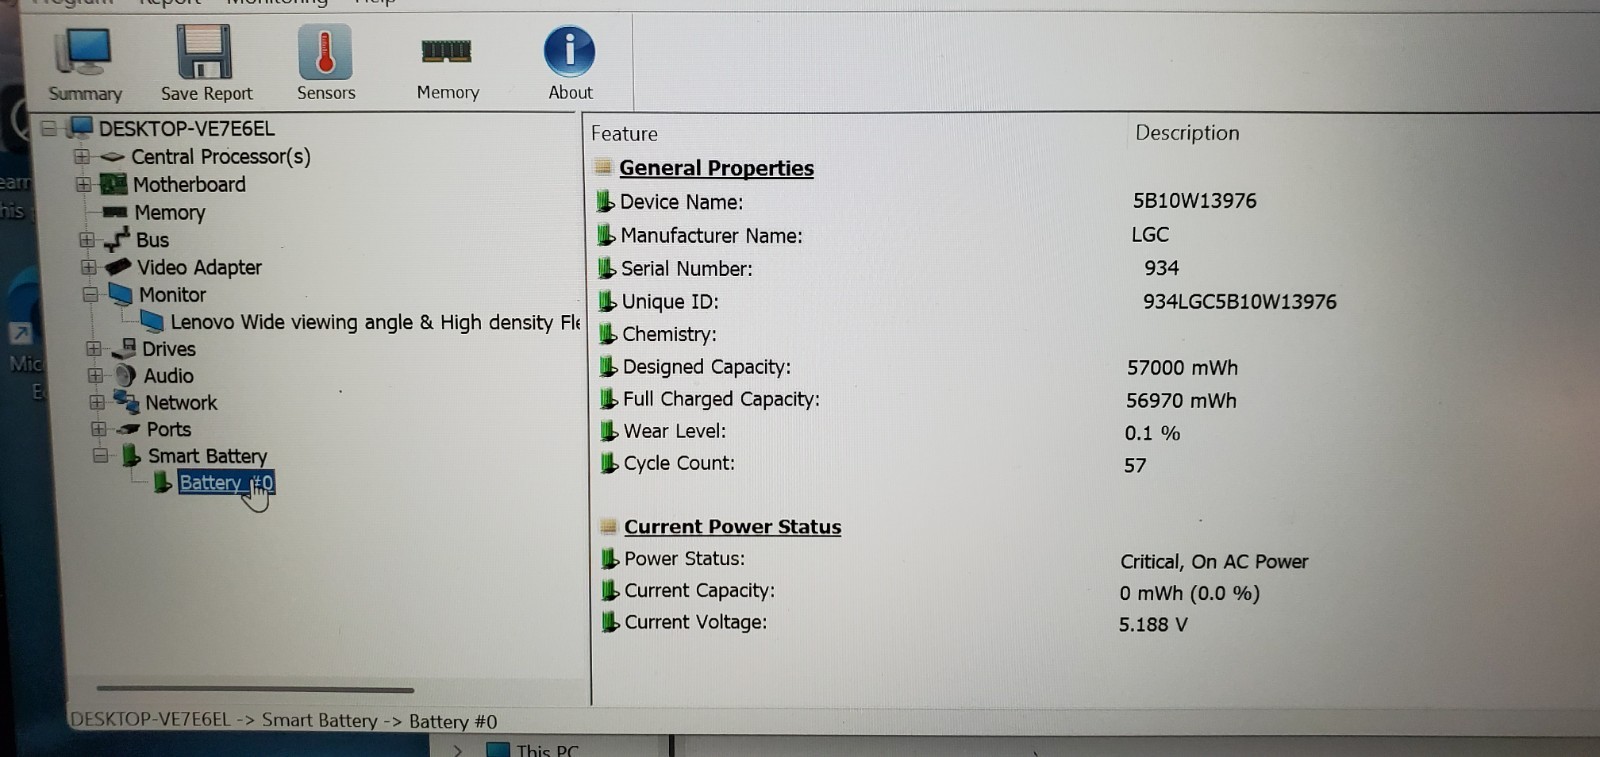The image size is (1600, 757).
Task: Select DESKTOP-VE7E6EL computer icon in tree
Action: point(80,128)
